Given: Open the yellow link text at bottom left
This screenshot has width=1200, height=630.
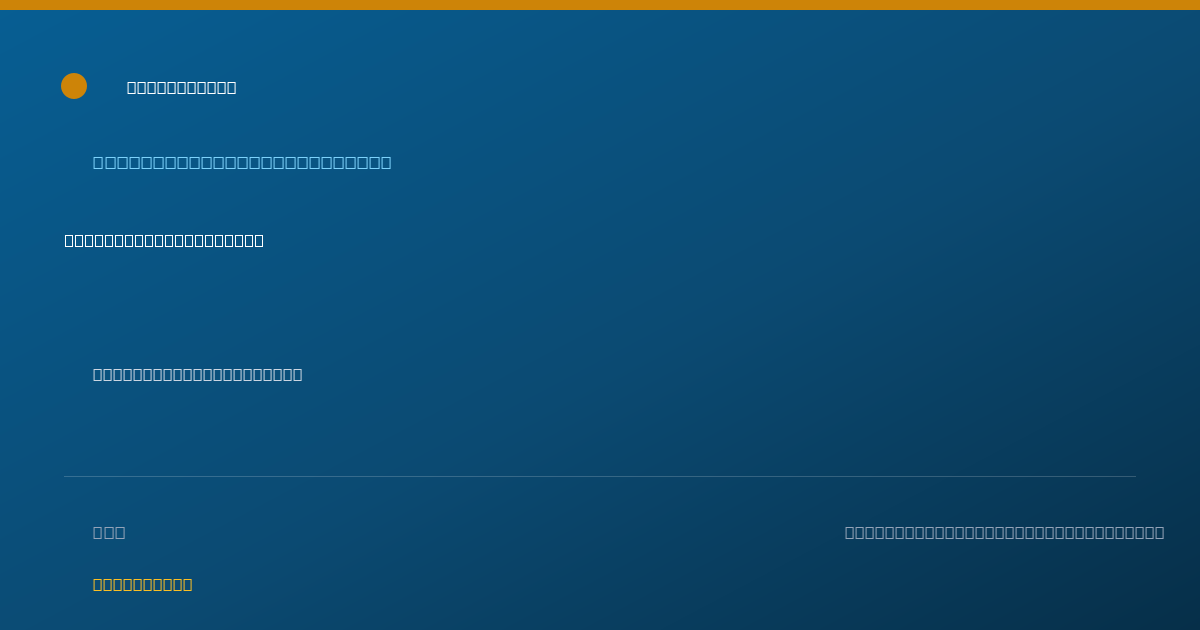Looking at the screenshot, I should click(x=143, y=585).
